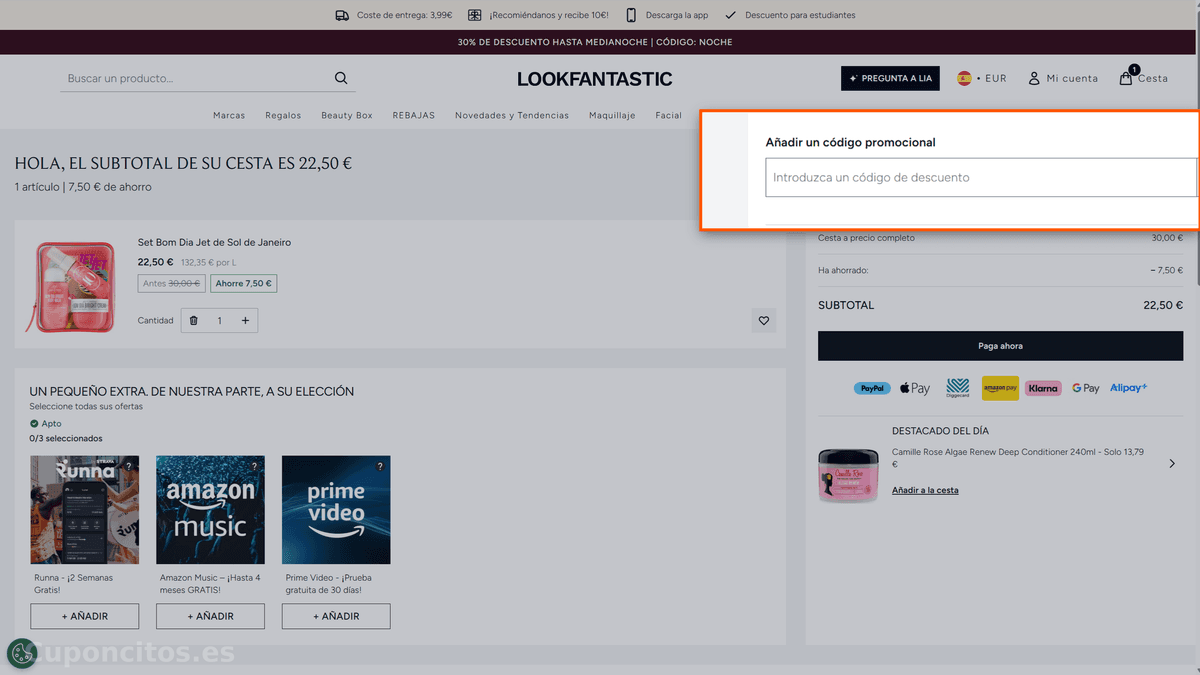Click the phone app download icon
The width and height of the screenshot is (1200, 675).
coord(631,15)
